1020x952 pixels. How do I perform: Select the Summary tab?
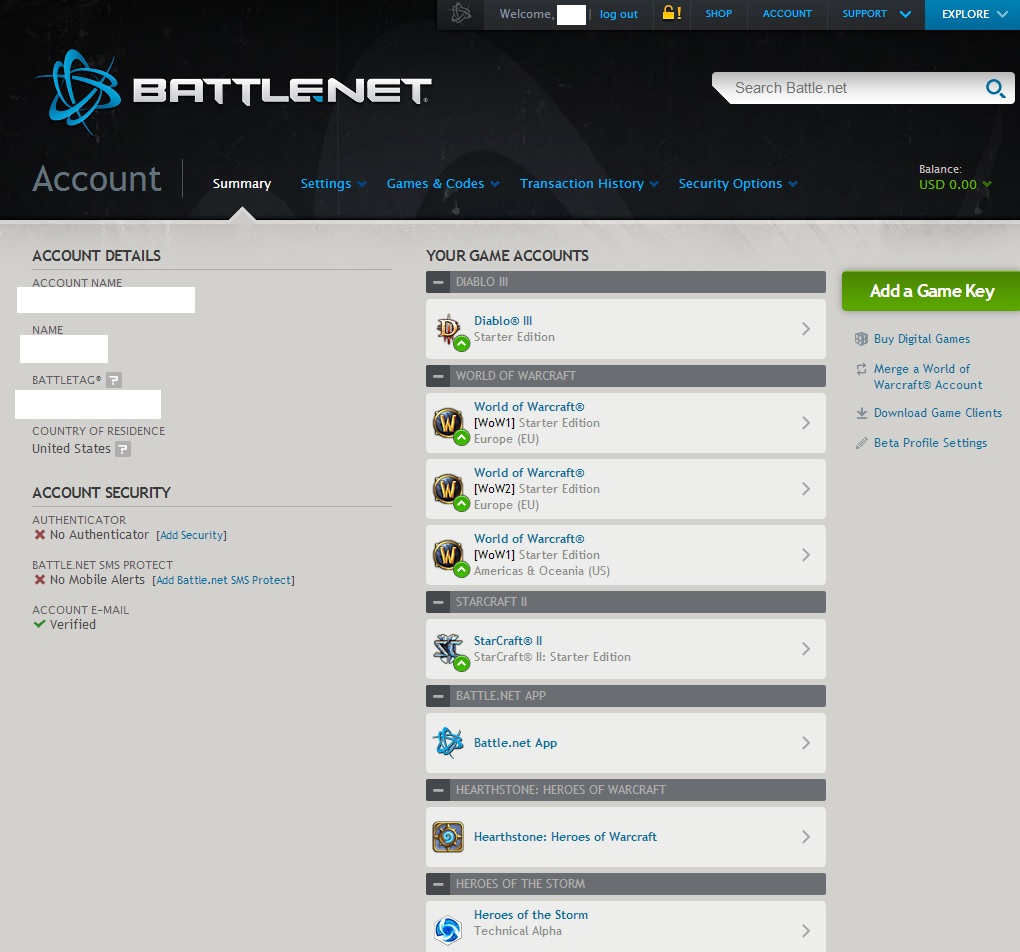pyautogui.click(x=242, y=184)
